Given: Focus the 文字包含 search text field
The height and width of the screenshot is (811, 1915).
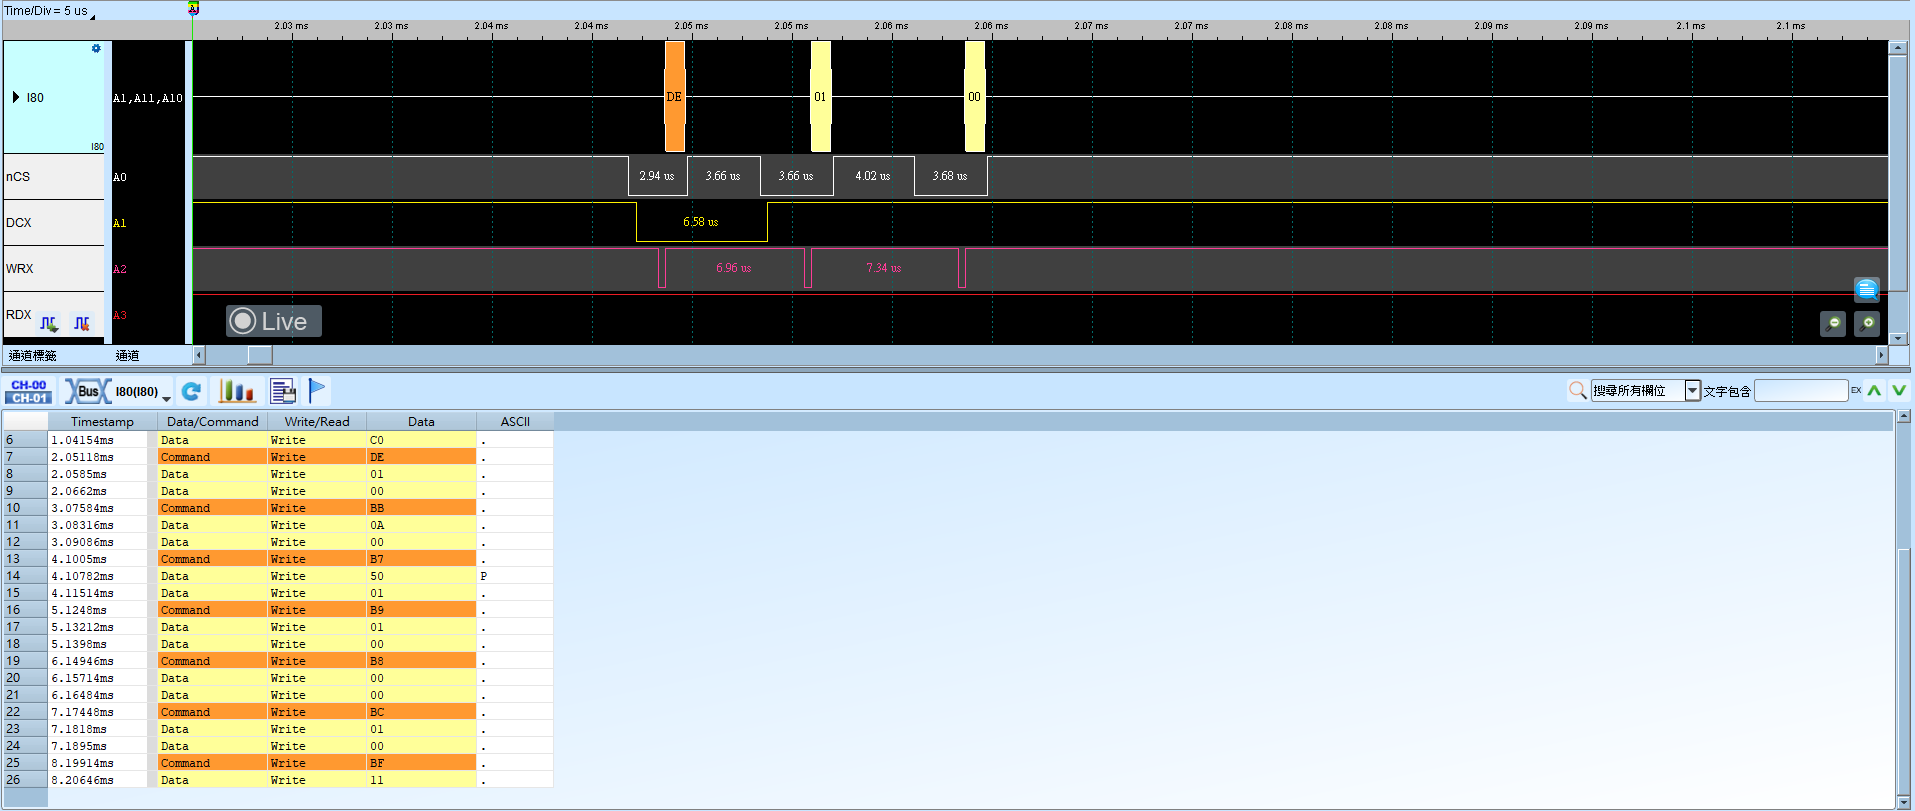Looking at the screenshot, I should [x=1801, y=391].
